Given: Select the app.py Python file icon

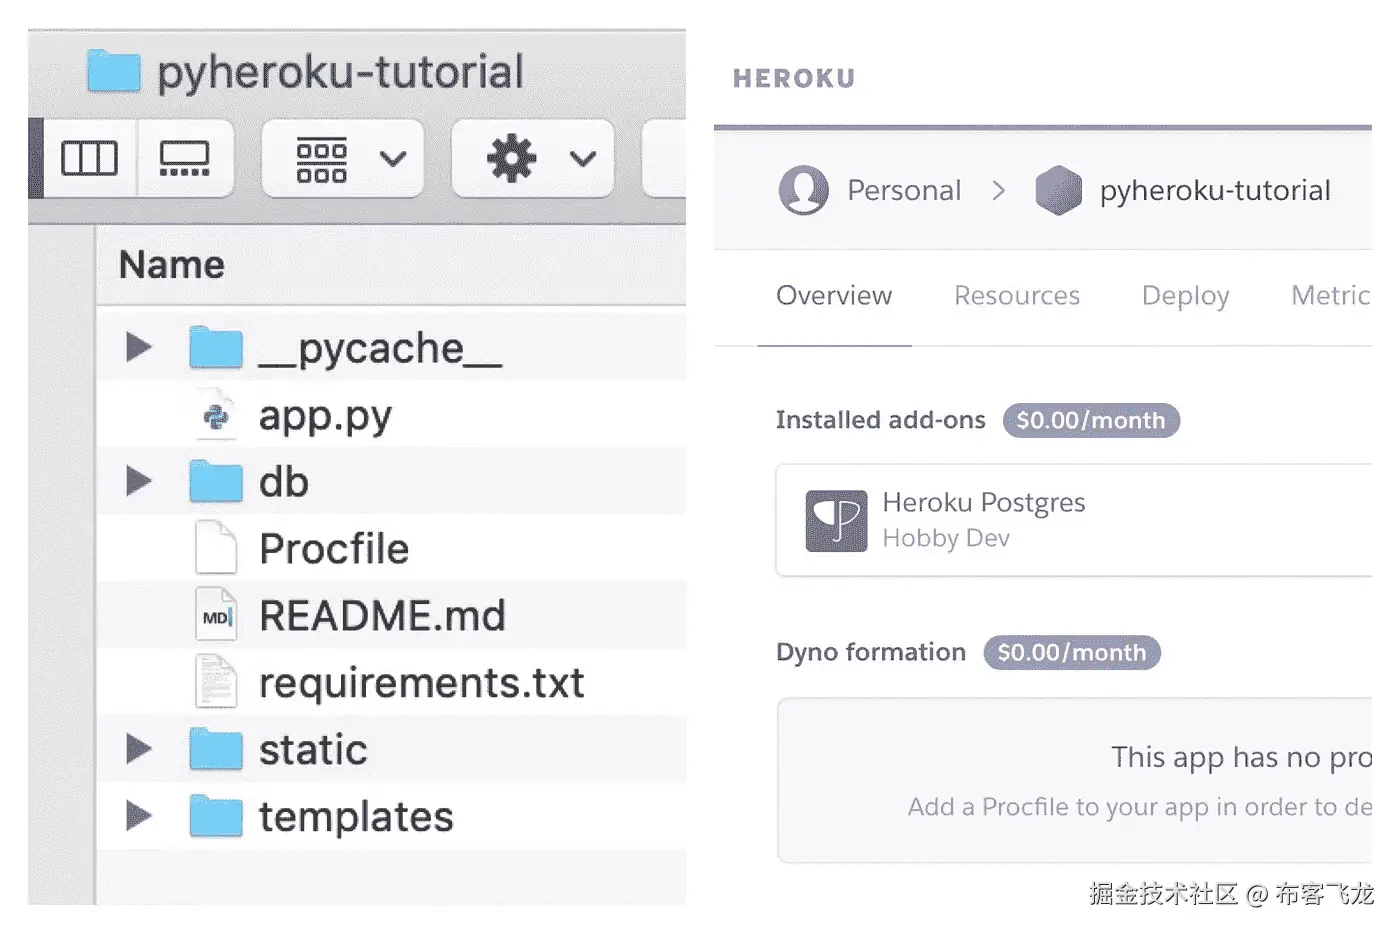Looking at the screenshot, I should [216, 415].
